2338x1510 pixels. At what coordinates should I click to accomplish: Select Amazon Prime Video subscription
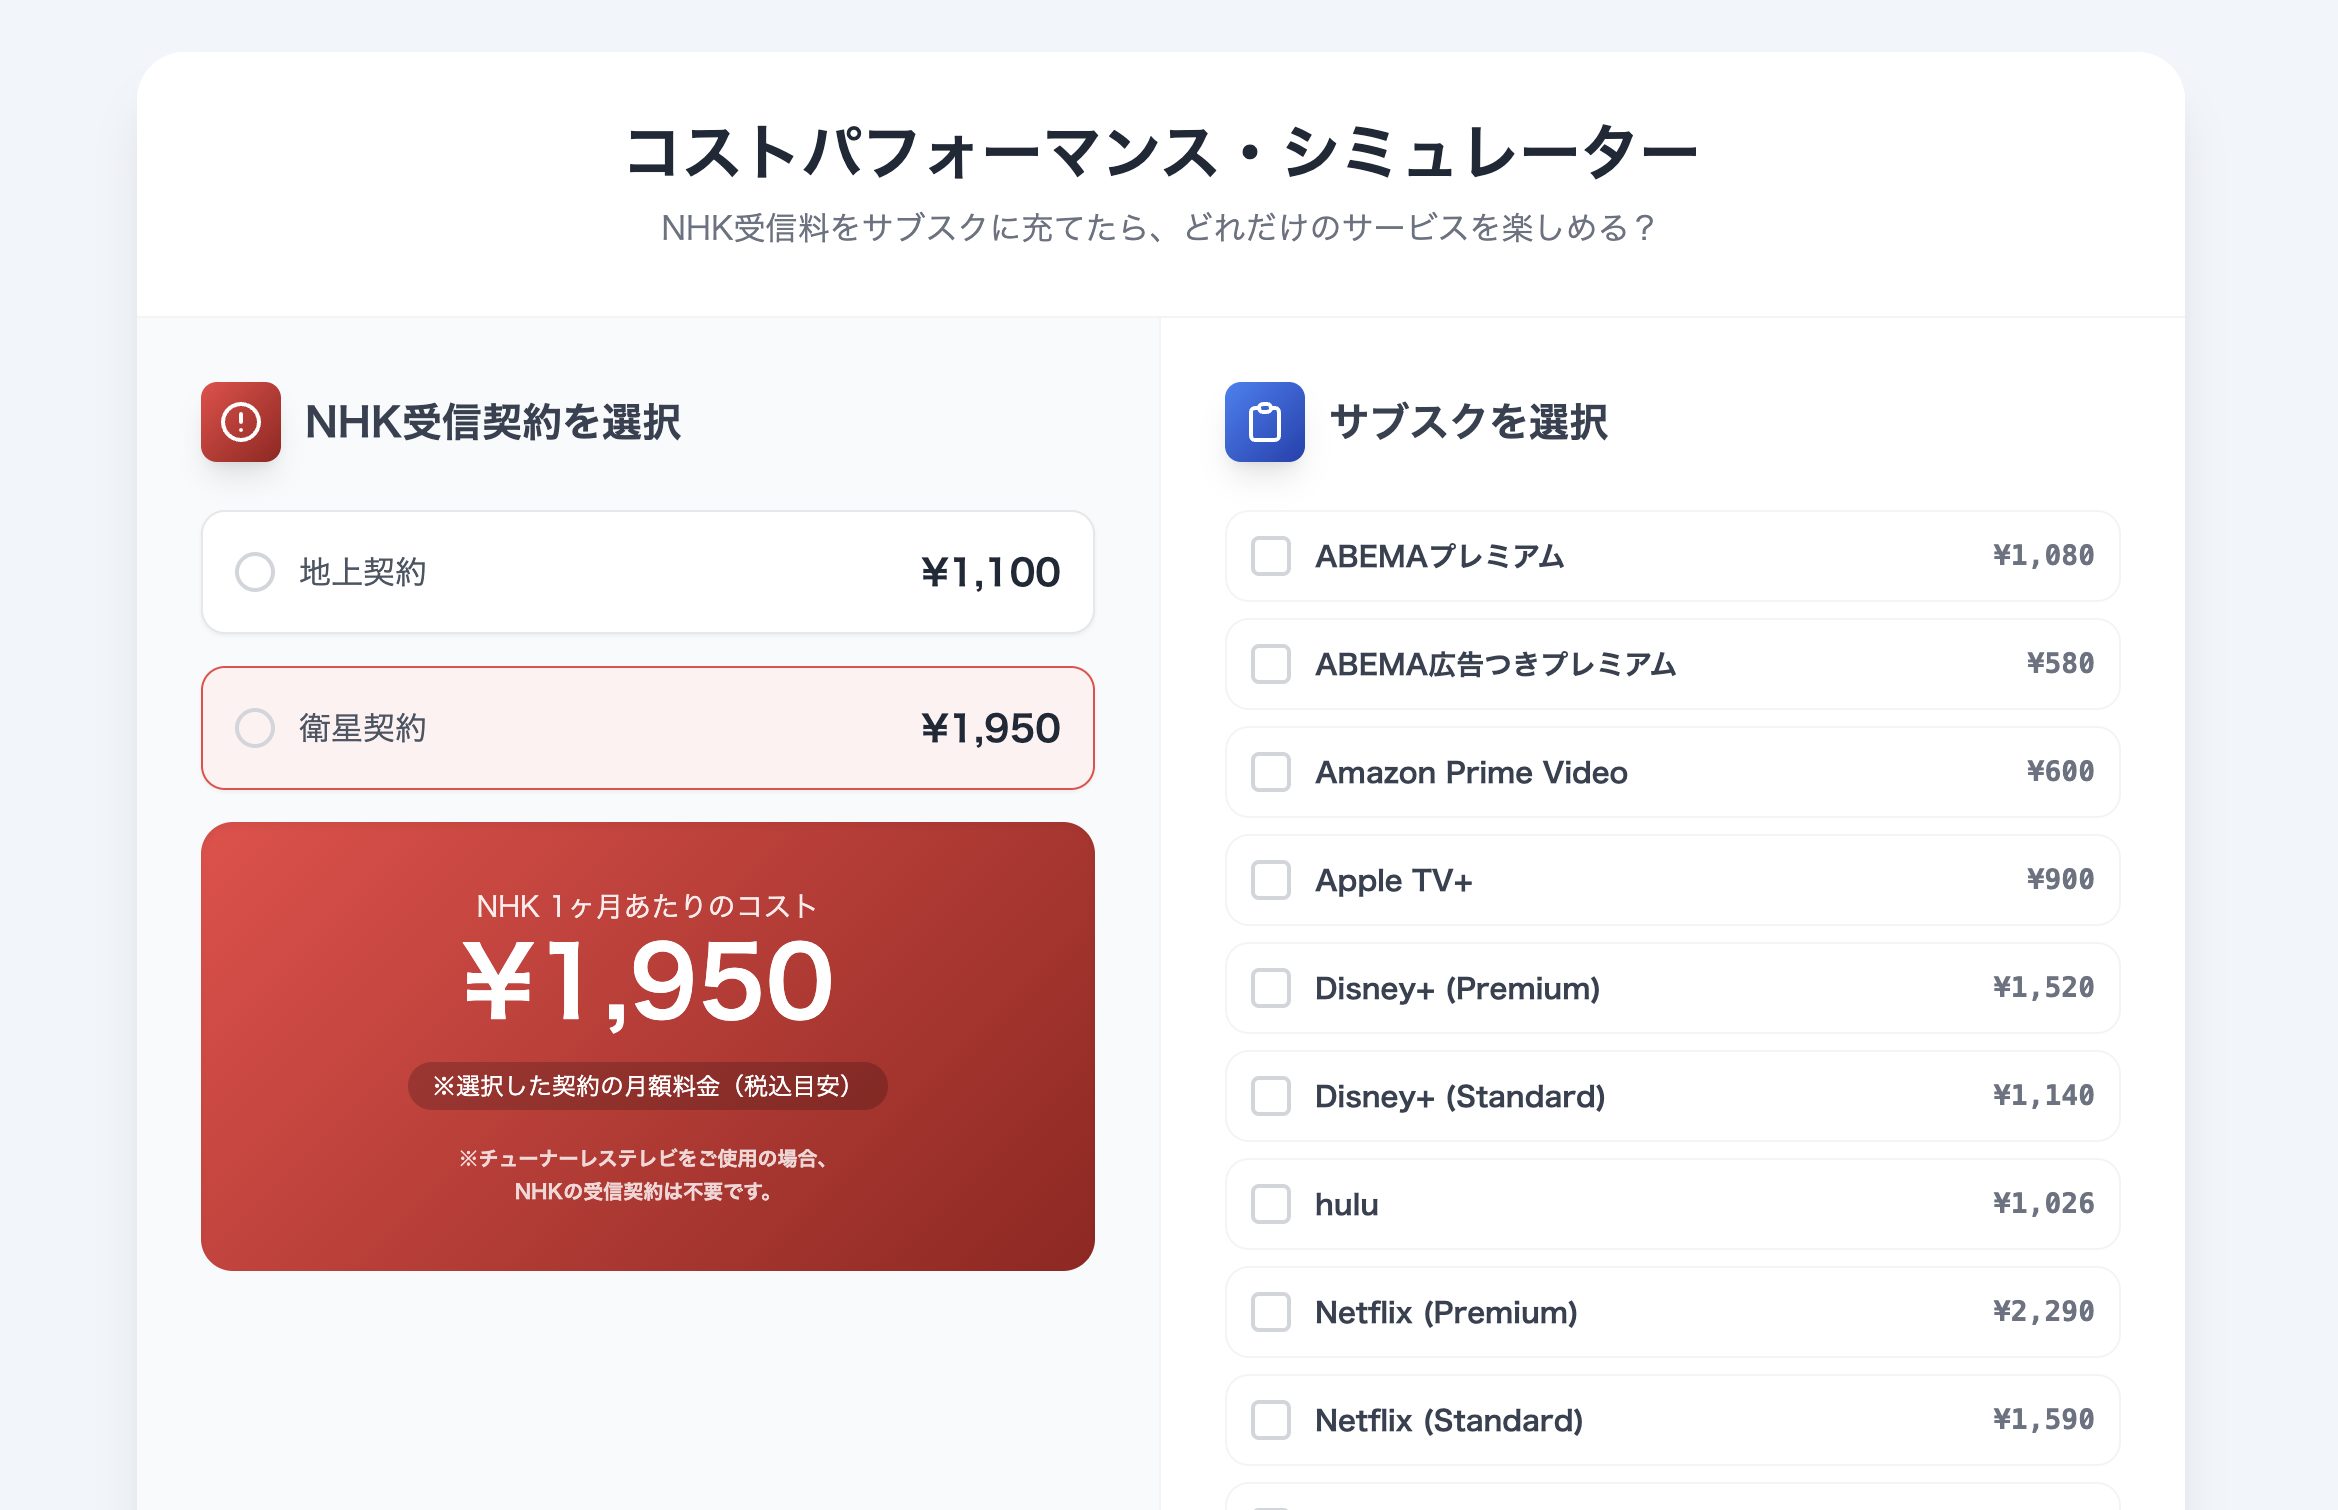tap(1270, 773)
